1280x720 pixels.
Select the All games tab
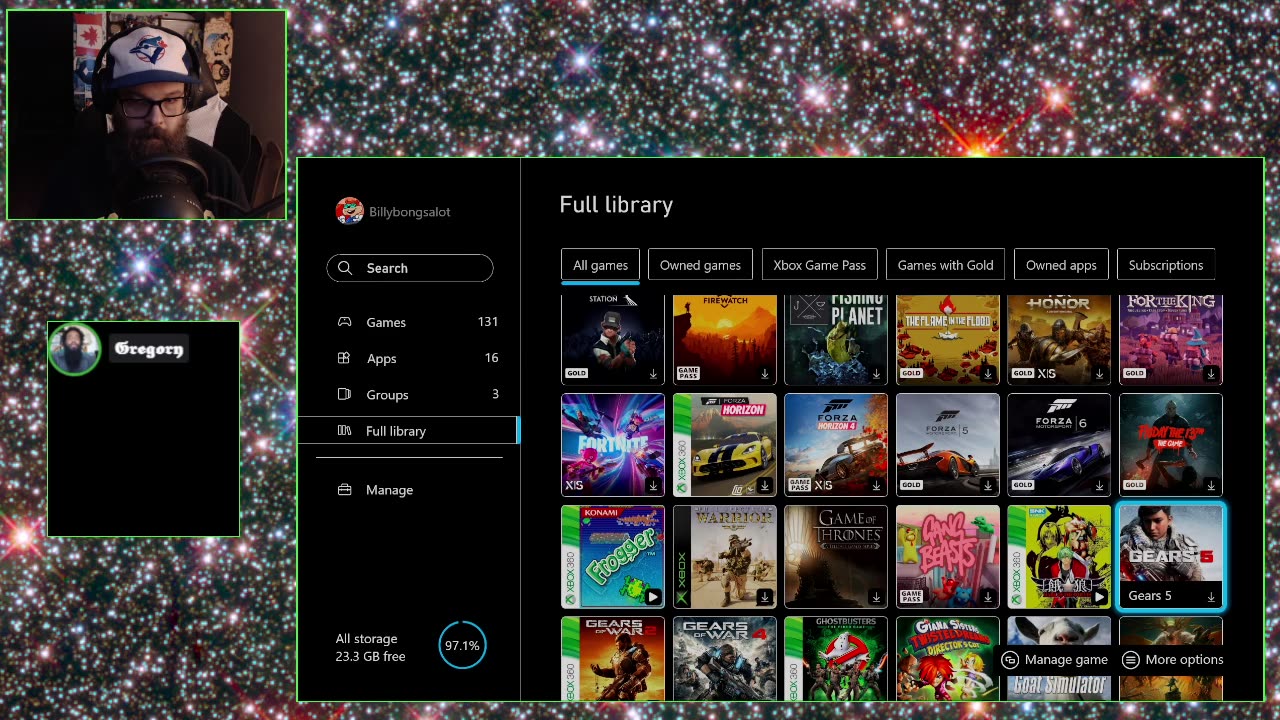point(600,265)
